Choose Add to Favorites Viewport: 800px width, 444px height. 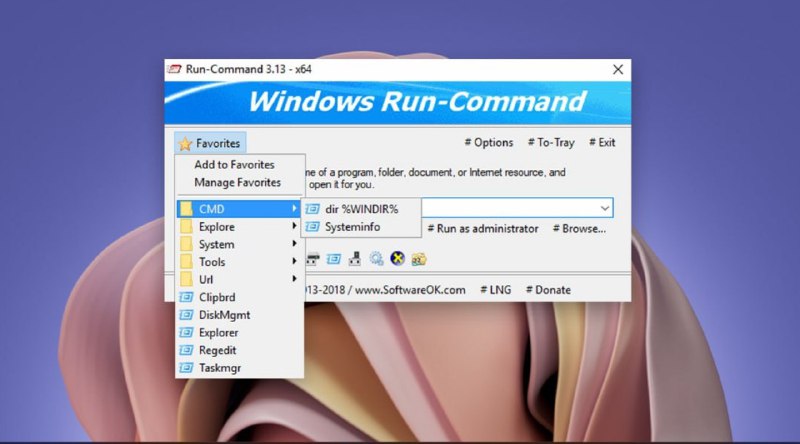tap(234, 164)
